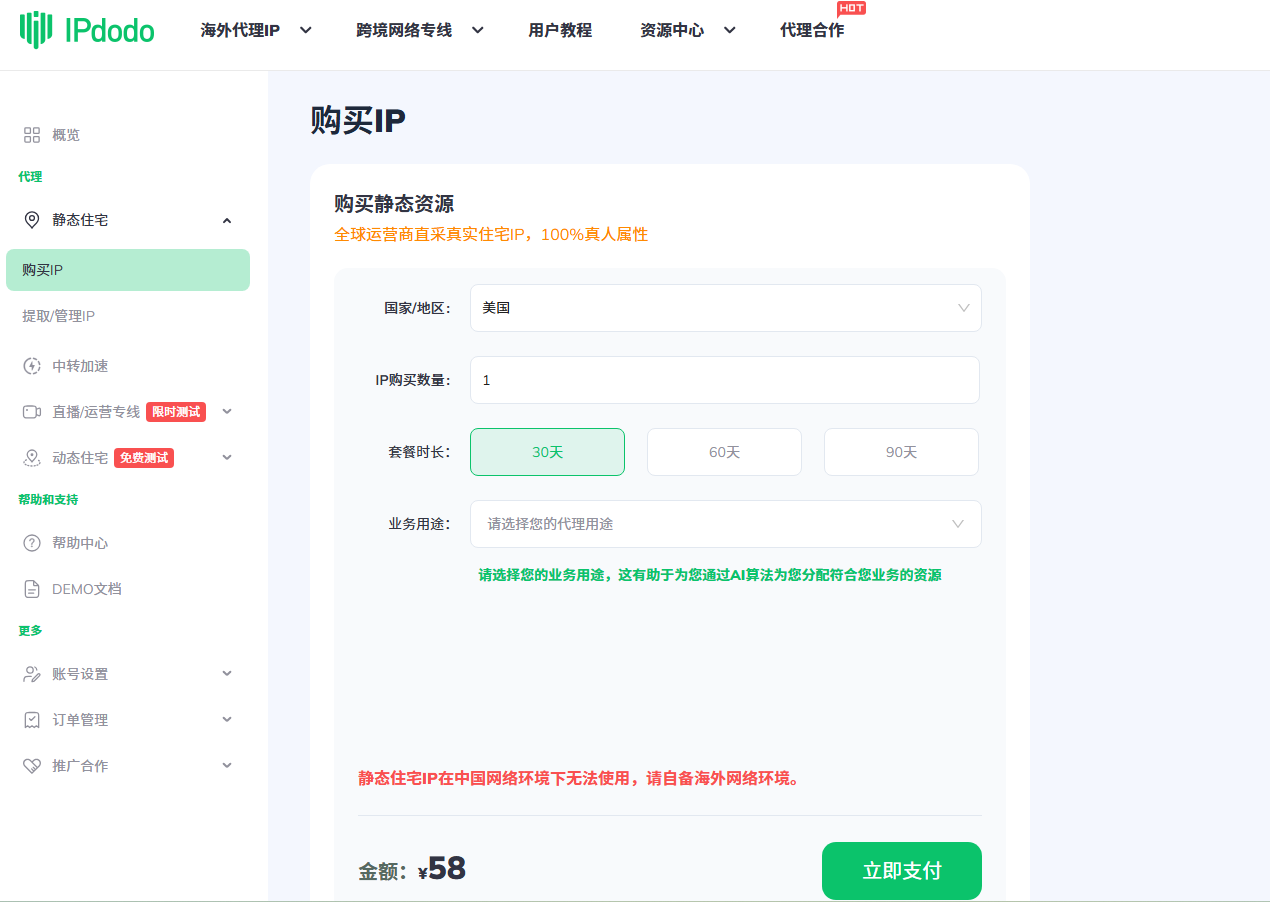1270x902 pixels.
Task: Click the 静态住宅 location pin icon
Action: pos(31,219)
